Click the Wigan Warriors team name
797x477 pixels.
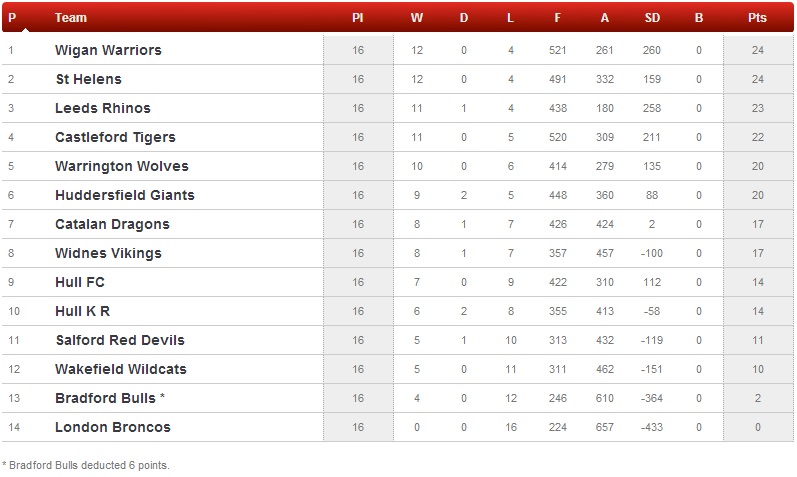click(x=108, y=50)
